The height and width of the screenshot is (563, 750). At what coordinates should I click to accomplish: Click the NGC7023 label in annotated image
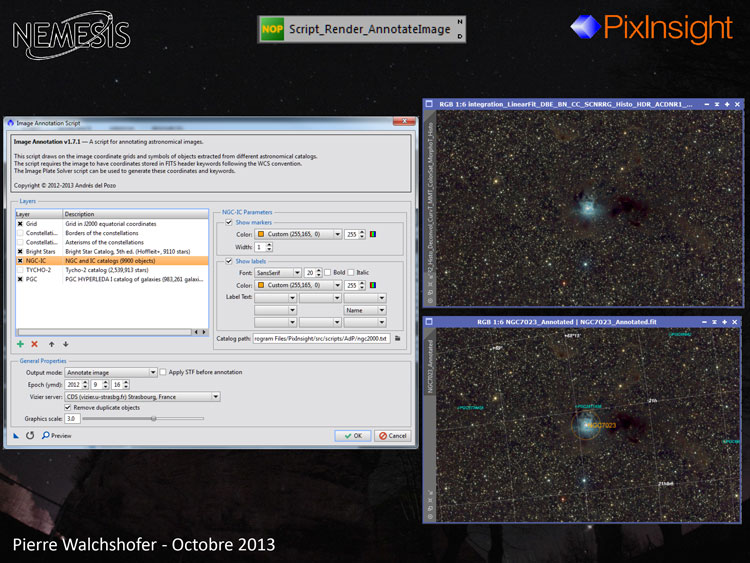(x=602, y=425)
